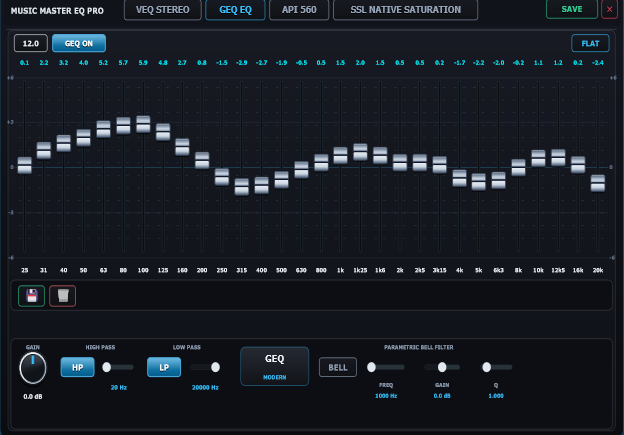624x435 pixels.
Task: Click the 20000 Hz low pass value
Action: [205, 388]
